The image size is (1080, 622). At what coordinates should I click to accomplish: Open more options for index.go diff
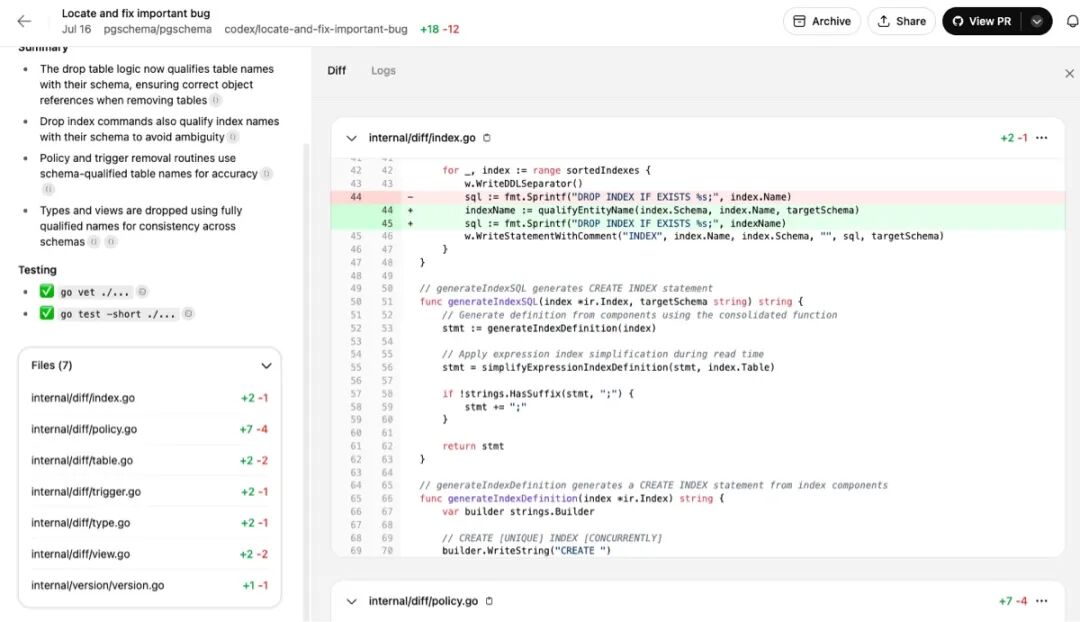tap(1041, 138)
